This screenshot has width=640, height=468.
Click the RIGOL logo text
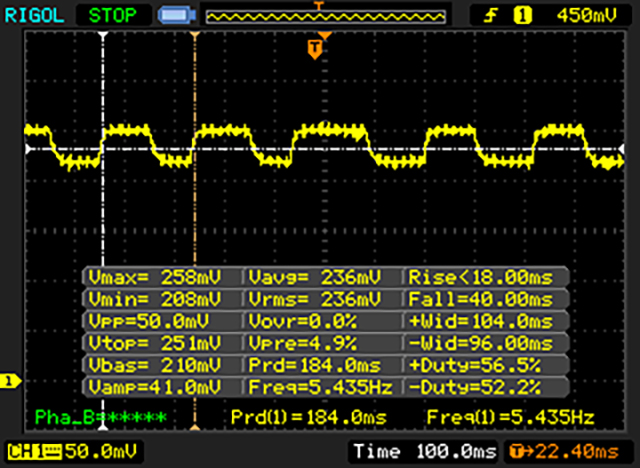pyautogui.click(x=34, y=16)
